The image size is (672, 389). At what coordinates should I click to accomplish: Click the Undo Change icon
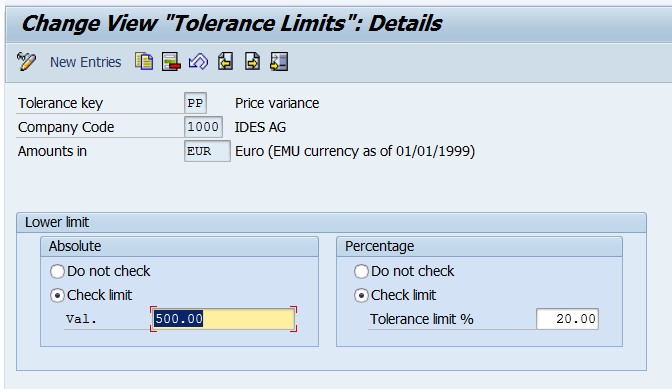coord(198,61)
